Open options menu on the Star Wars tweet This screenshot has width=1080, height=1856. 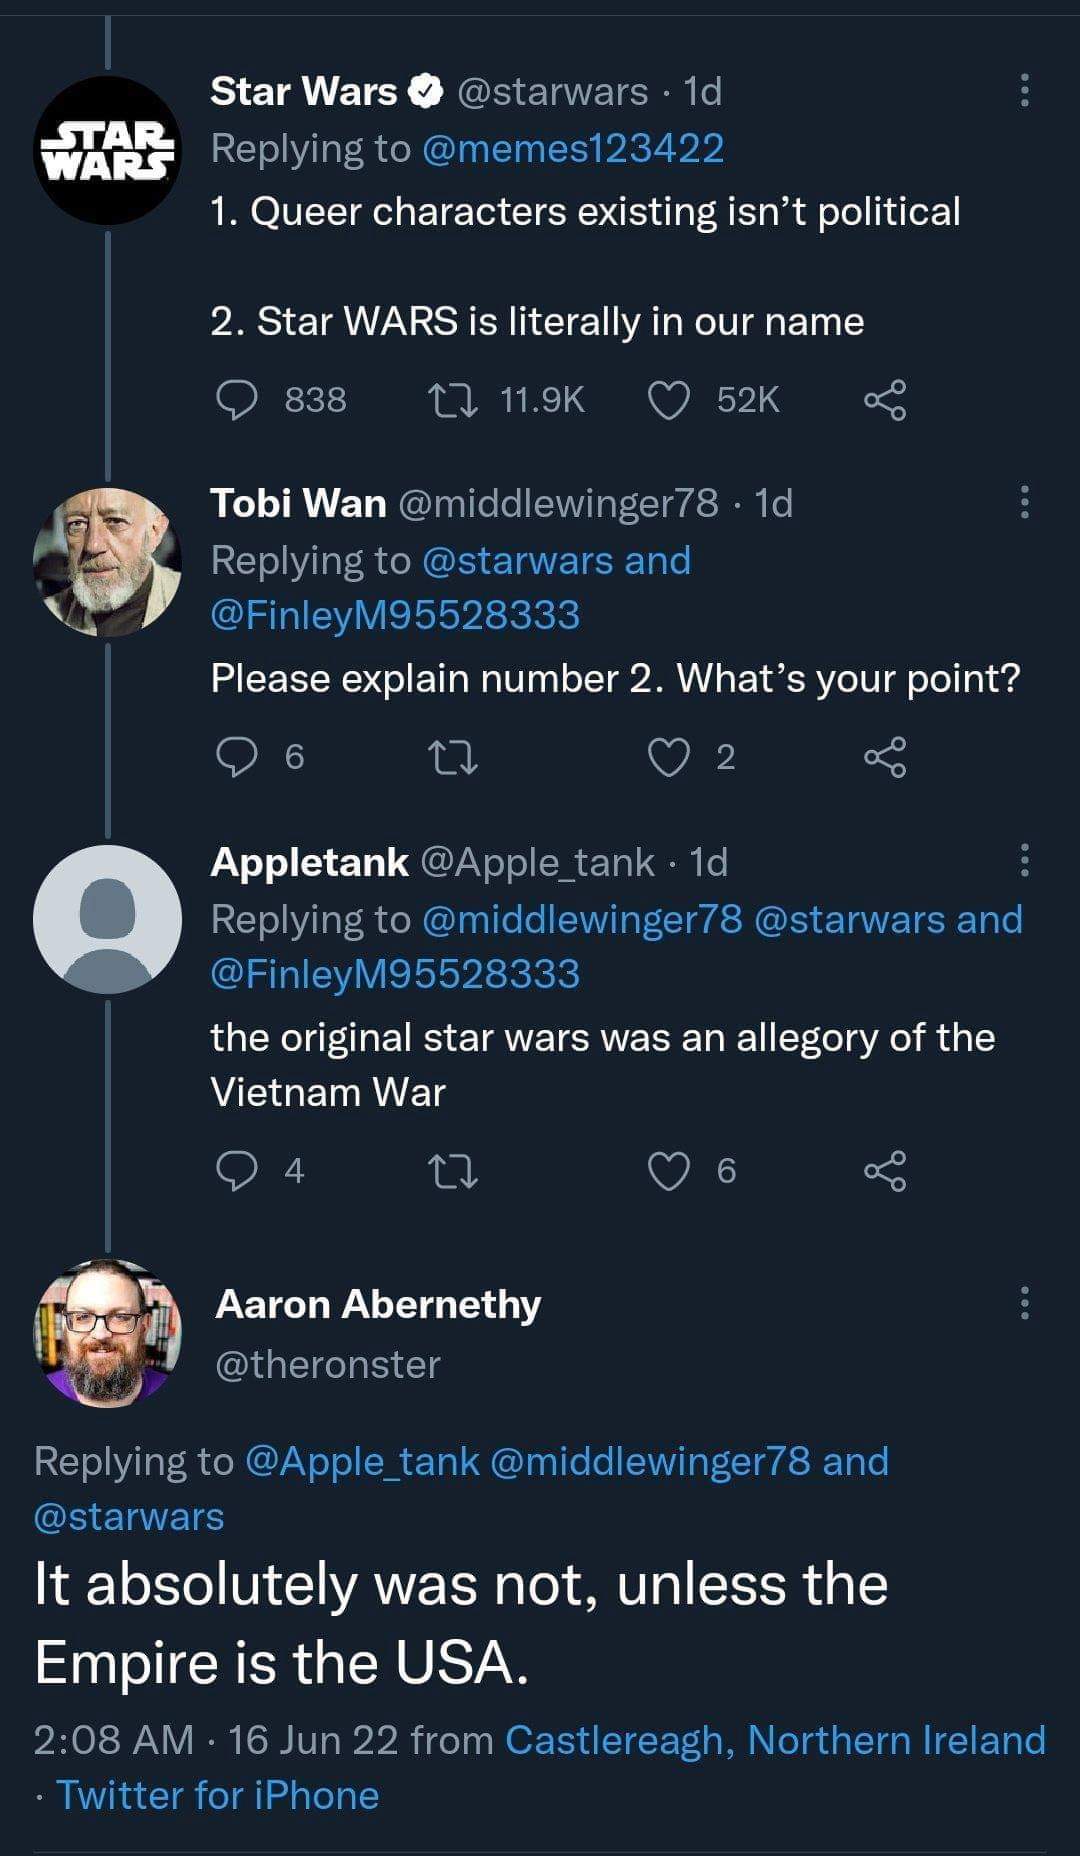click(x=1024, y=91)
